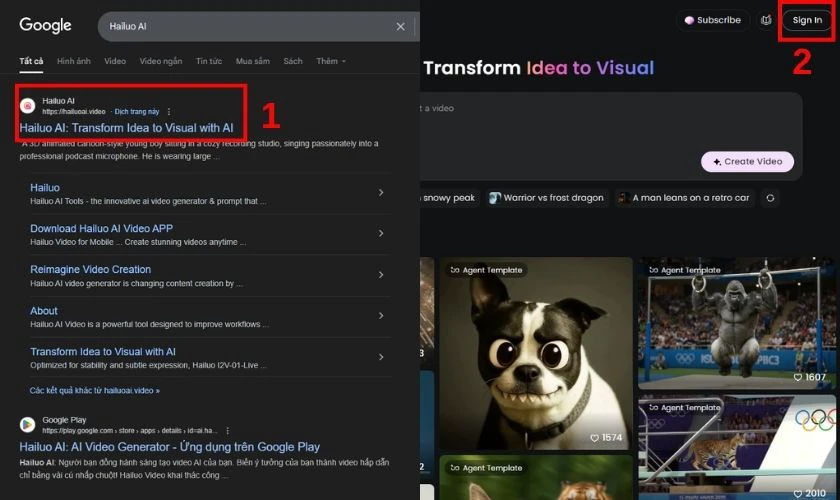Click the Subscribe button

pyautogui.click(x=712, y=20)
